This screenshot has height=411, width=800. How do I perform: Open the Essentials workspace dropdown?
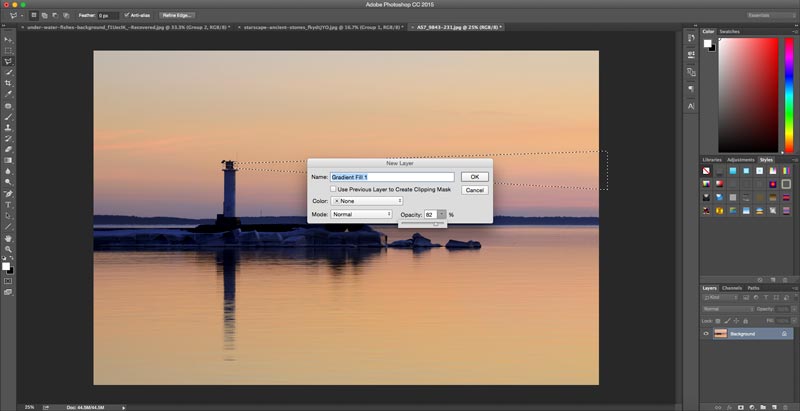(770, 15)
